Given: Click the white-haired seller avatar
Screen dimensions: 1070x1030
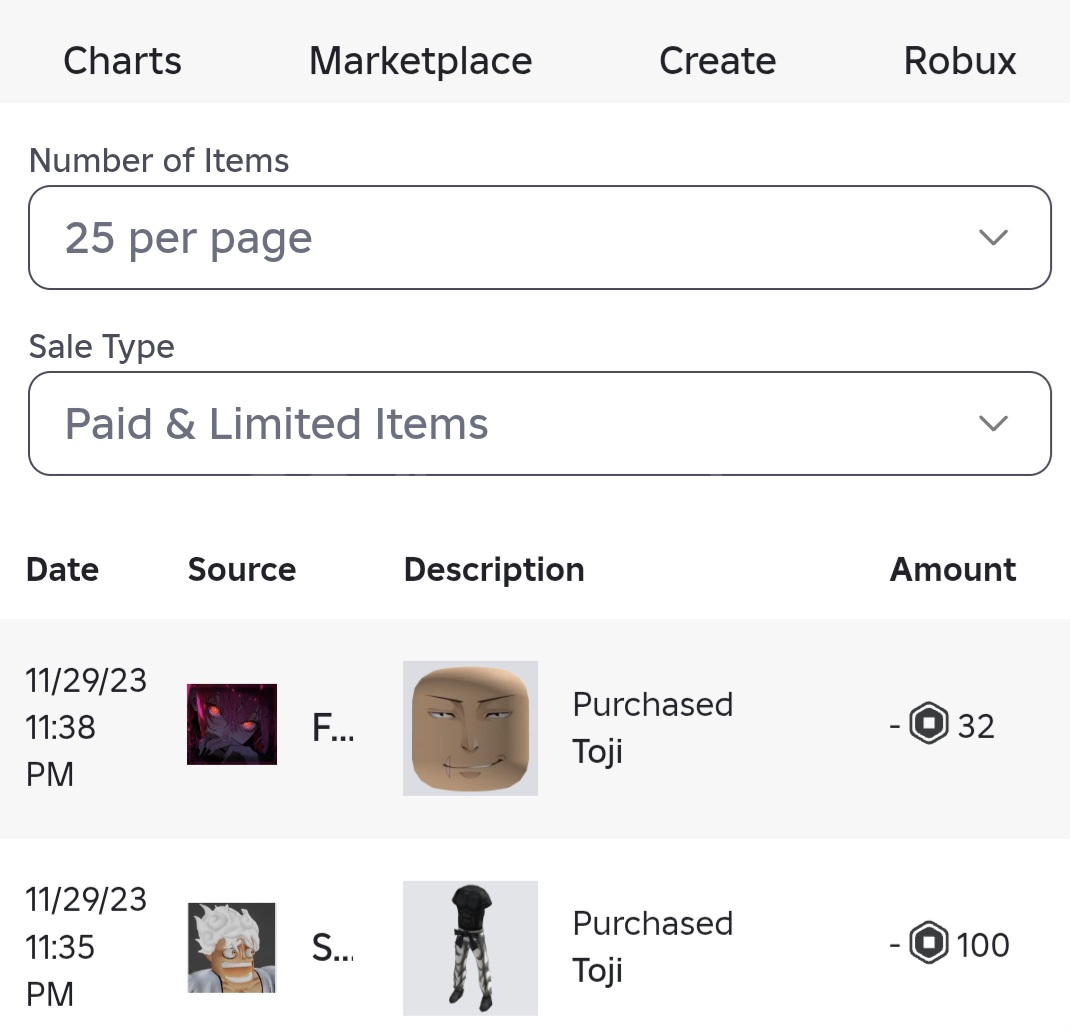Looking at the screenshot, I should [232, 946].
